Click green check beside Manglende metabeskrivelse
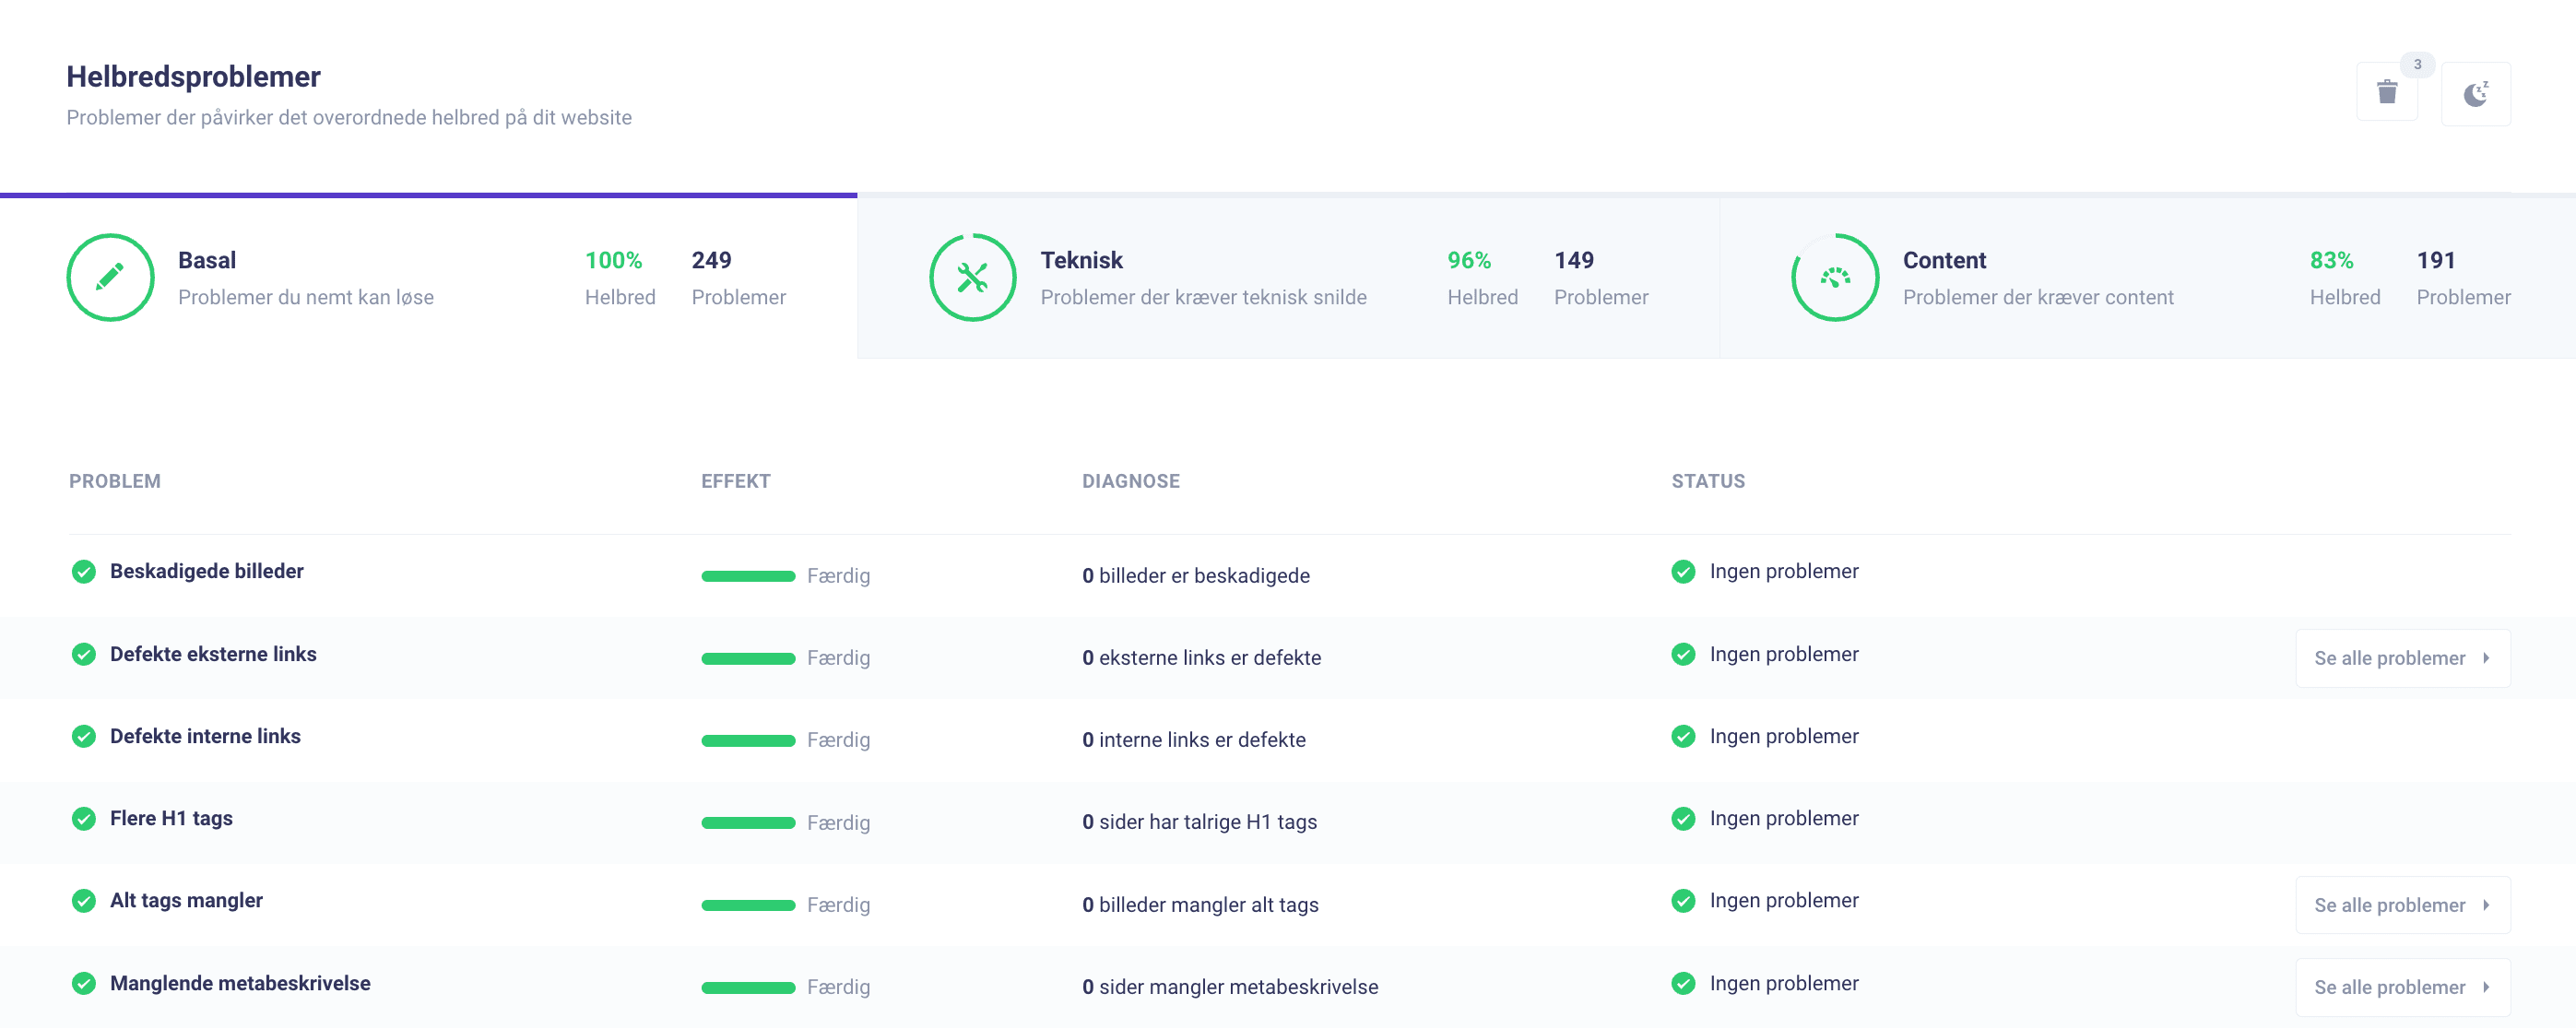This screenshot has width=2576, height=1029. [x=84, y=983]
